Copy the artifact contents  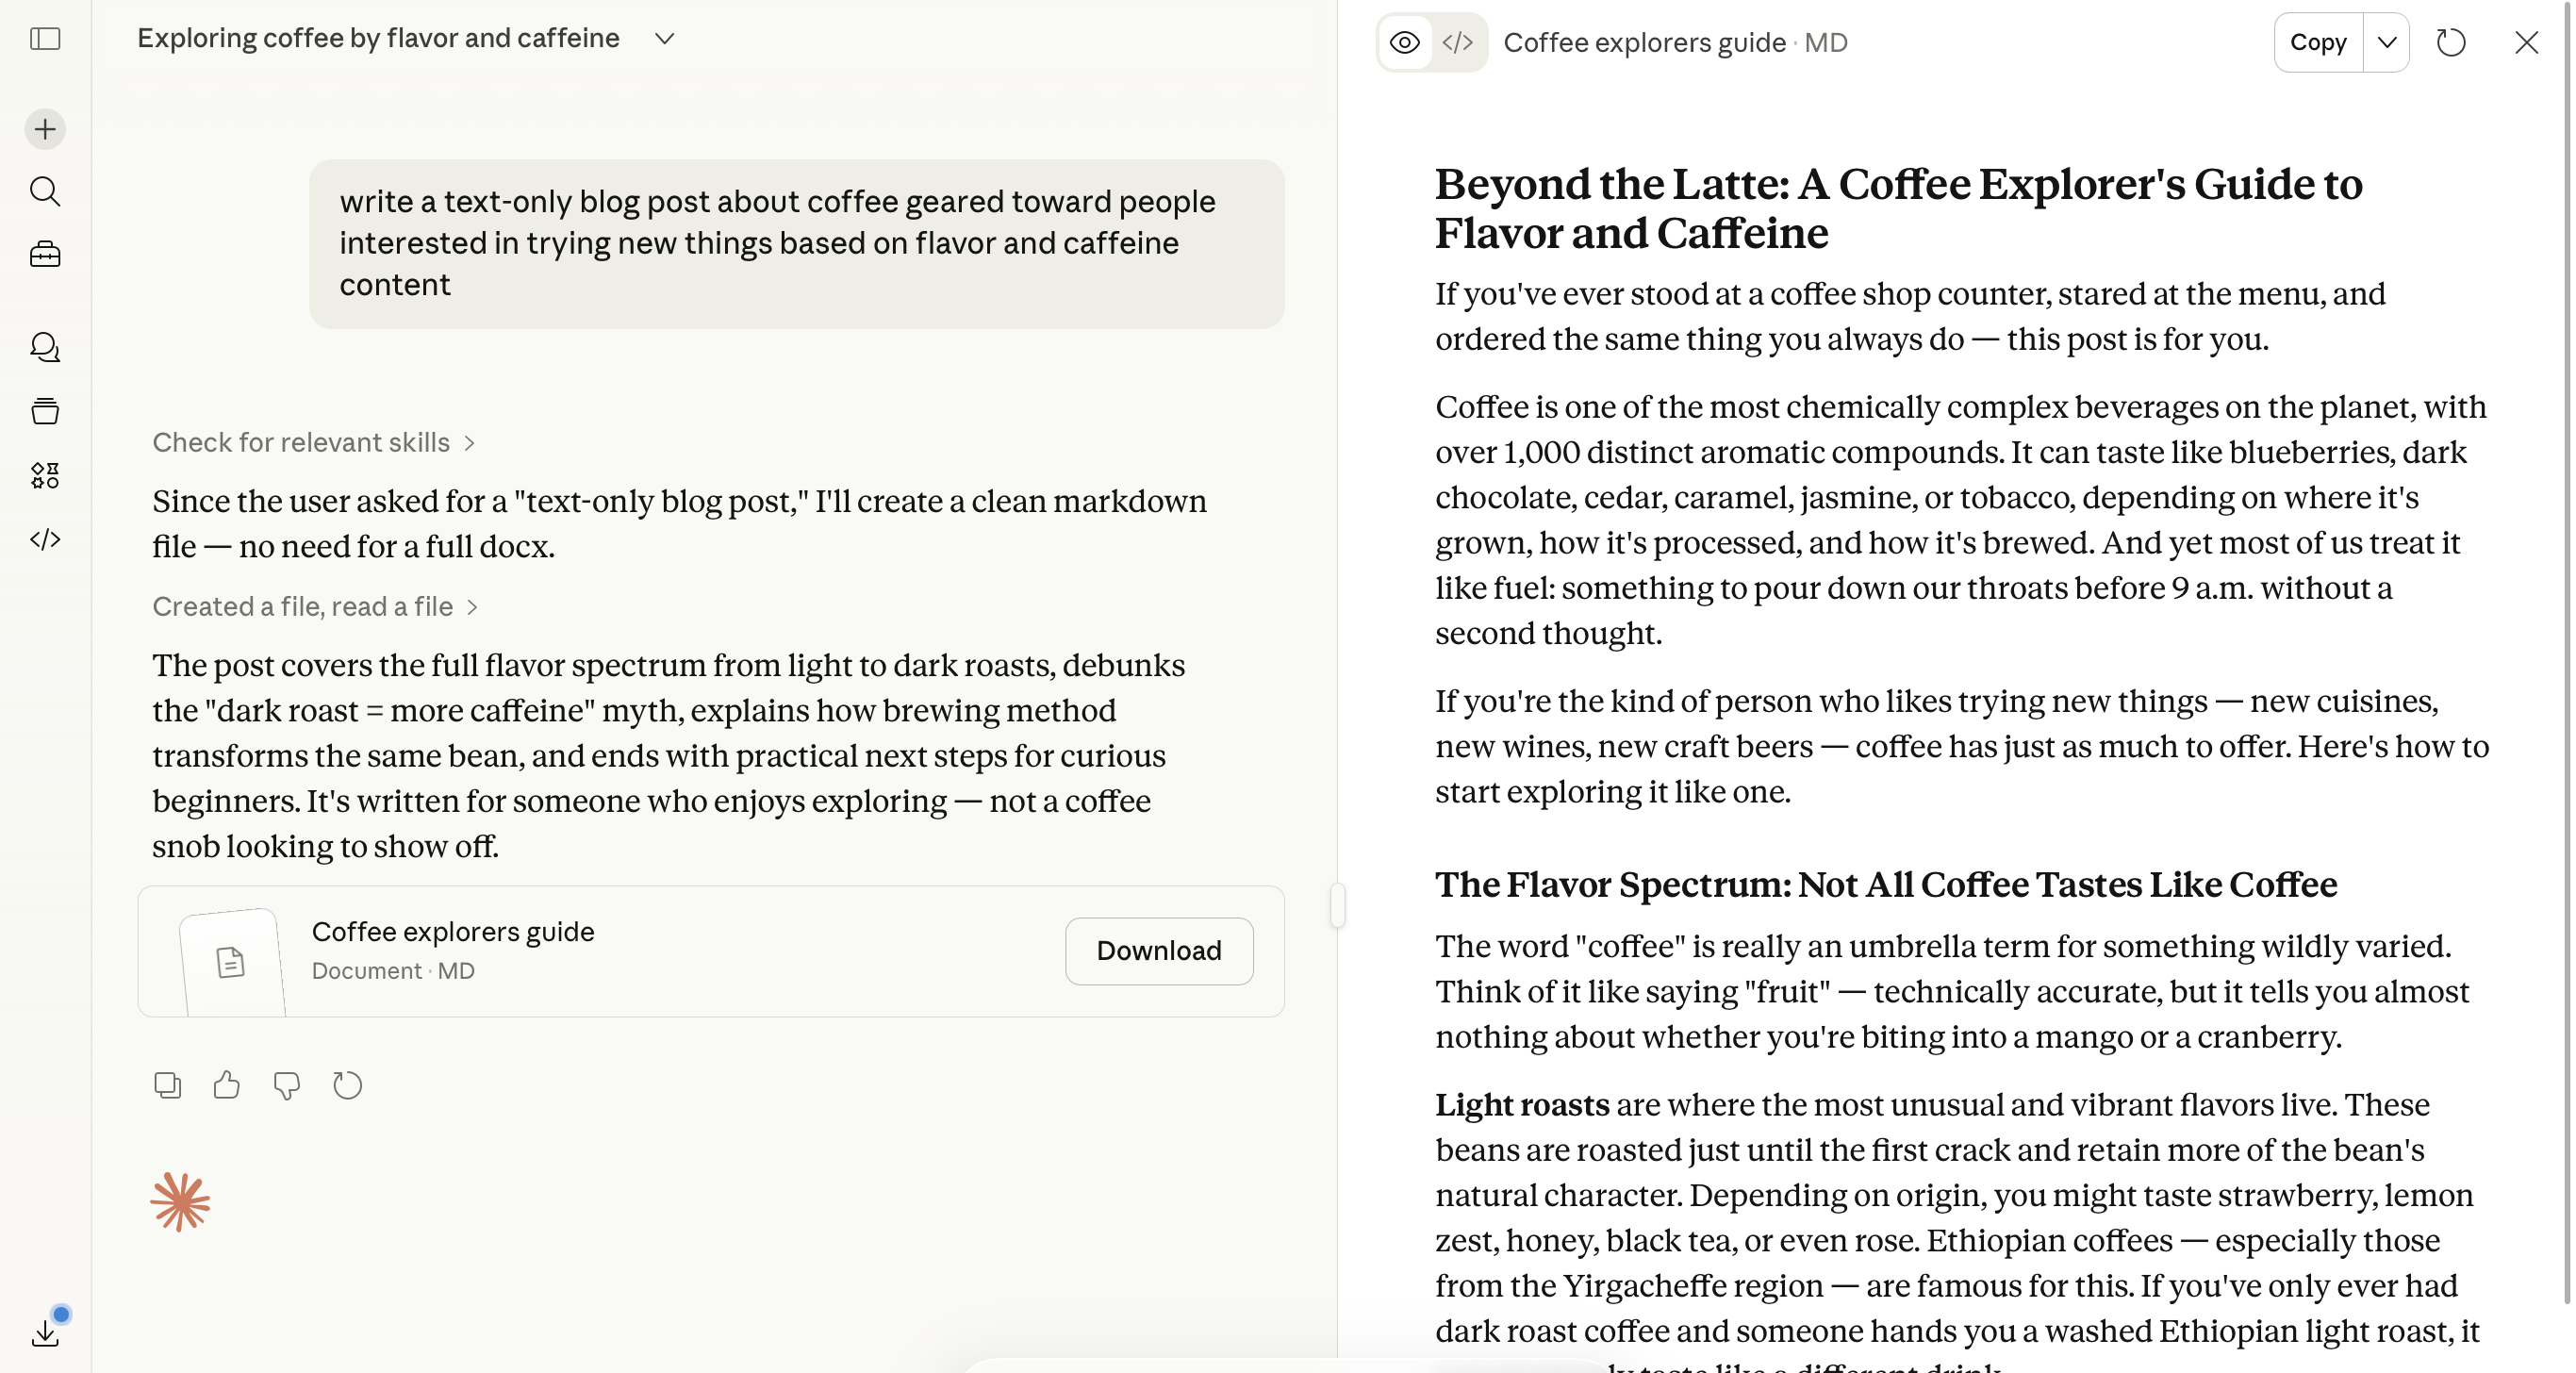[x=2318, y=42]
